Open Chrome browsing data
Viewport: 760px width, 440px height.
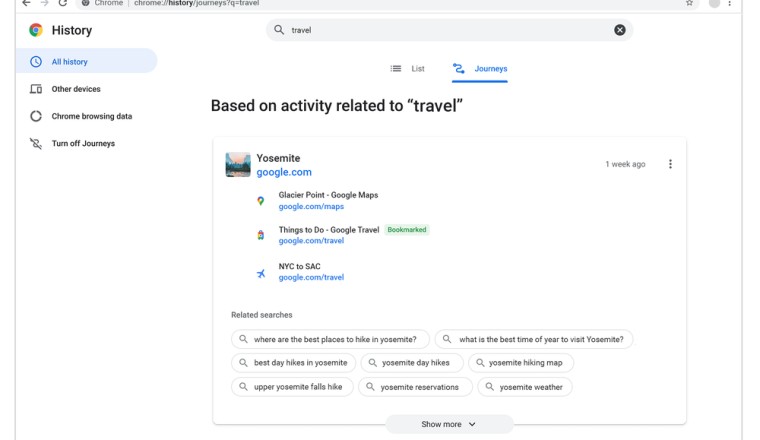point(92,116)
